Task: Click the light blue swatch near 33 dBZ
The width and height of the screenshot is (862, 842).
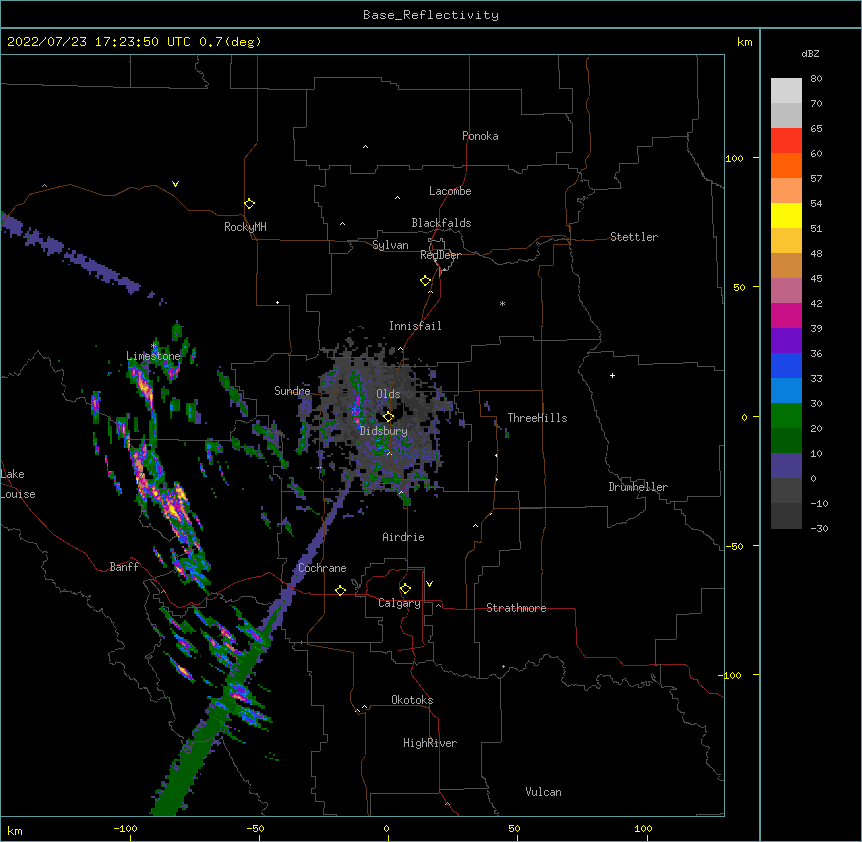Action: click(x=786, y=391)
